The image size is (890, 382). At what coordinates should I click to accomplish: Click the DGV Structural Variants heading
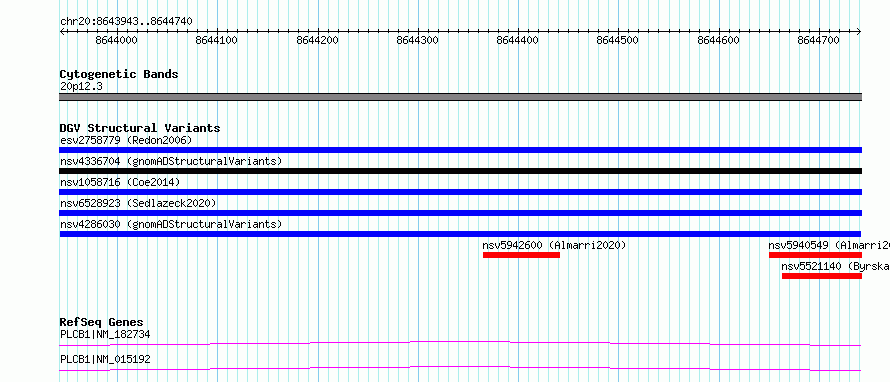point(140,128)
